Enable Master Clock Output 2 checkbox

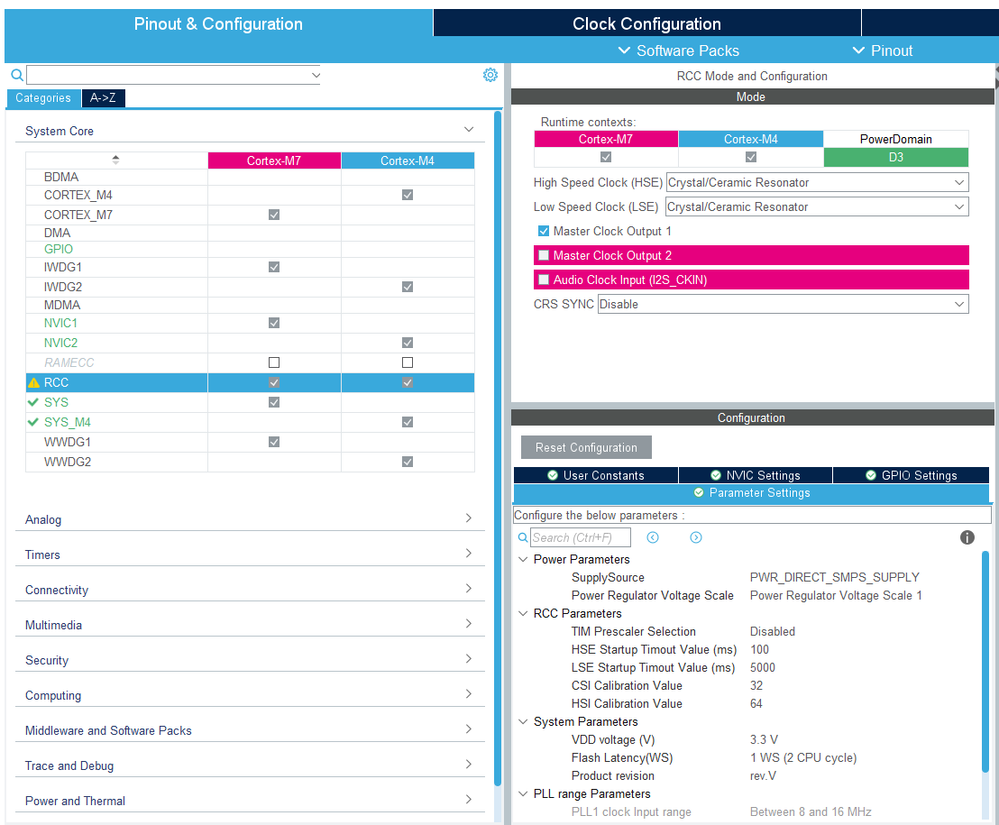click(543, 255)
